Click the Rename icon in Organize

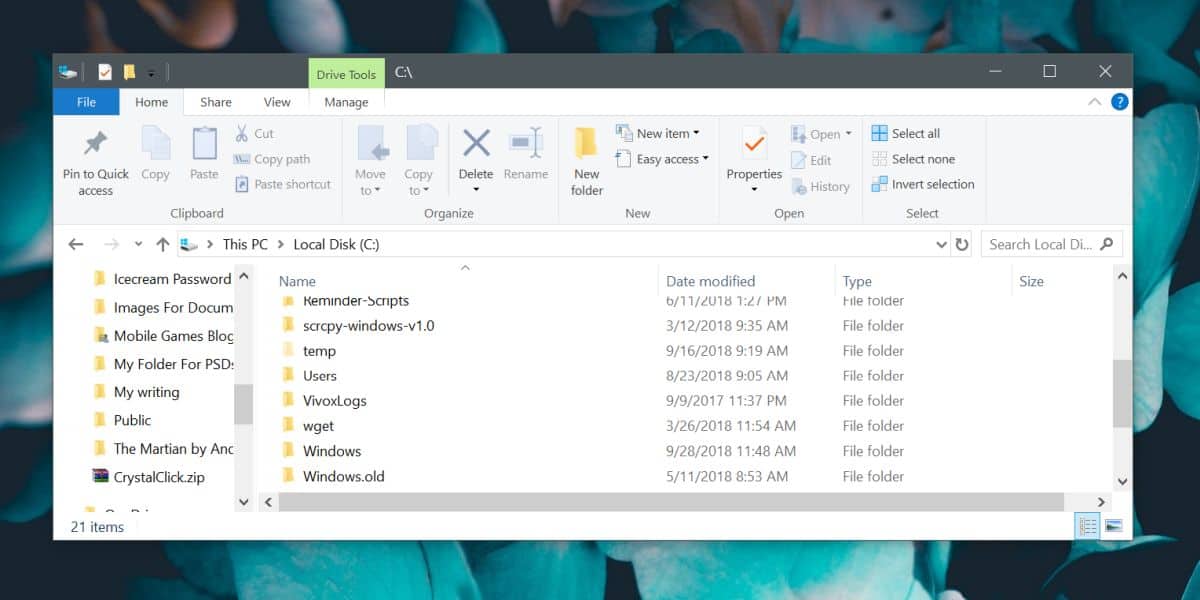pos(526,144)
